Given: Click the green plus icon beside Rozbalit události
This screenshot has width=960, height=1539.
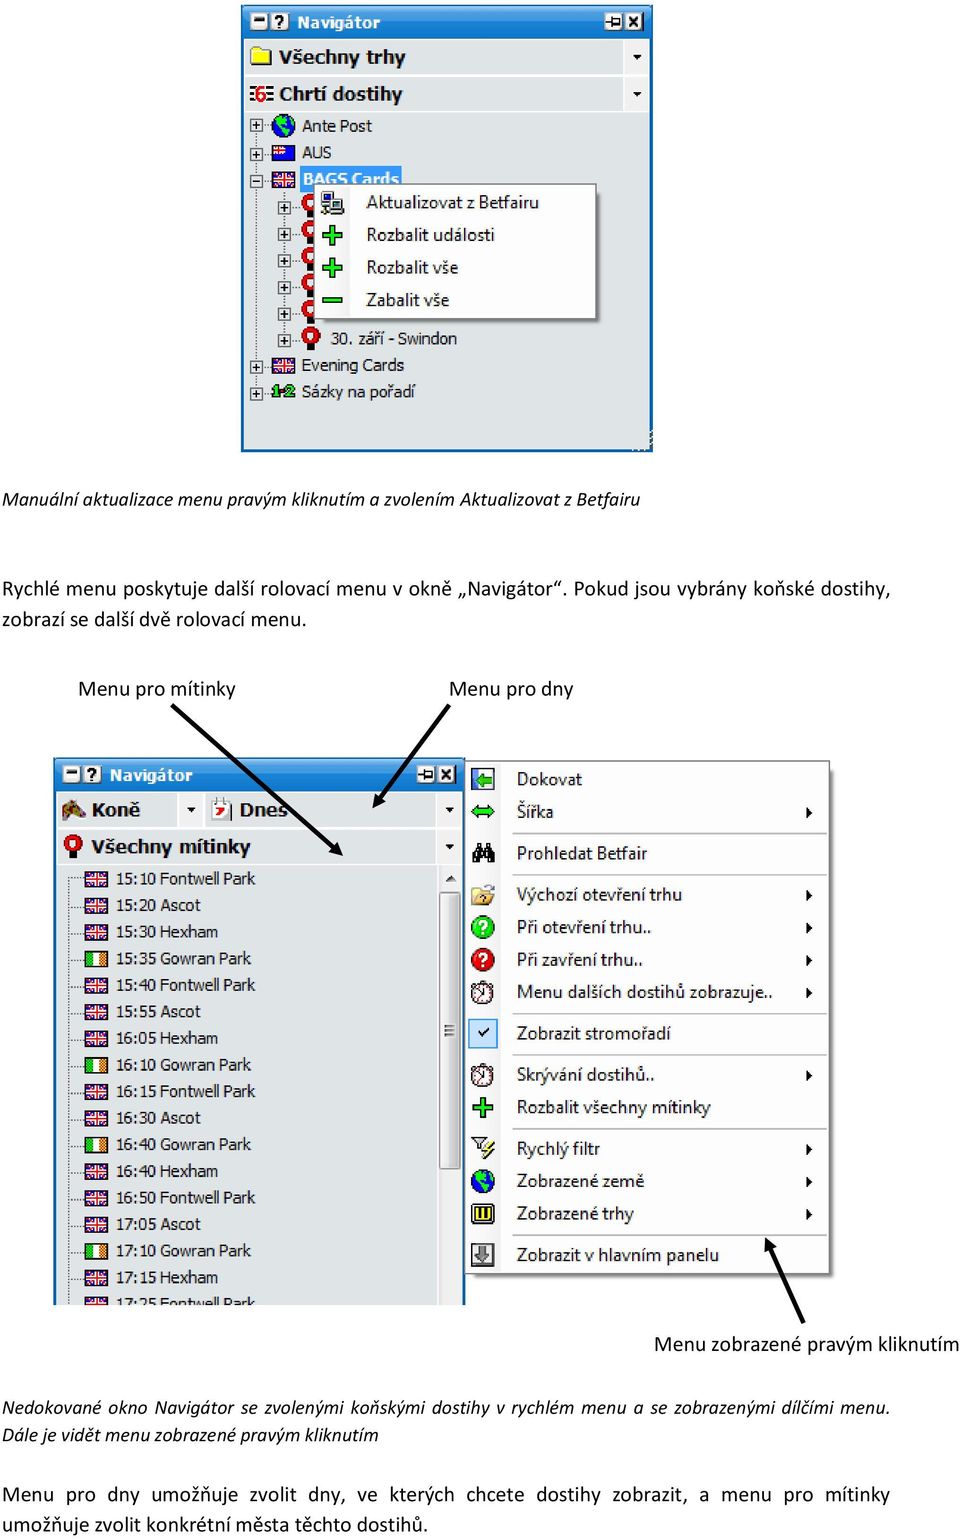Looking at the screenshot, I should coord(332,235).
